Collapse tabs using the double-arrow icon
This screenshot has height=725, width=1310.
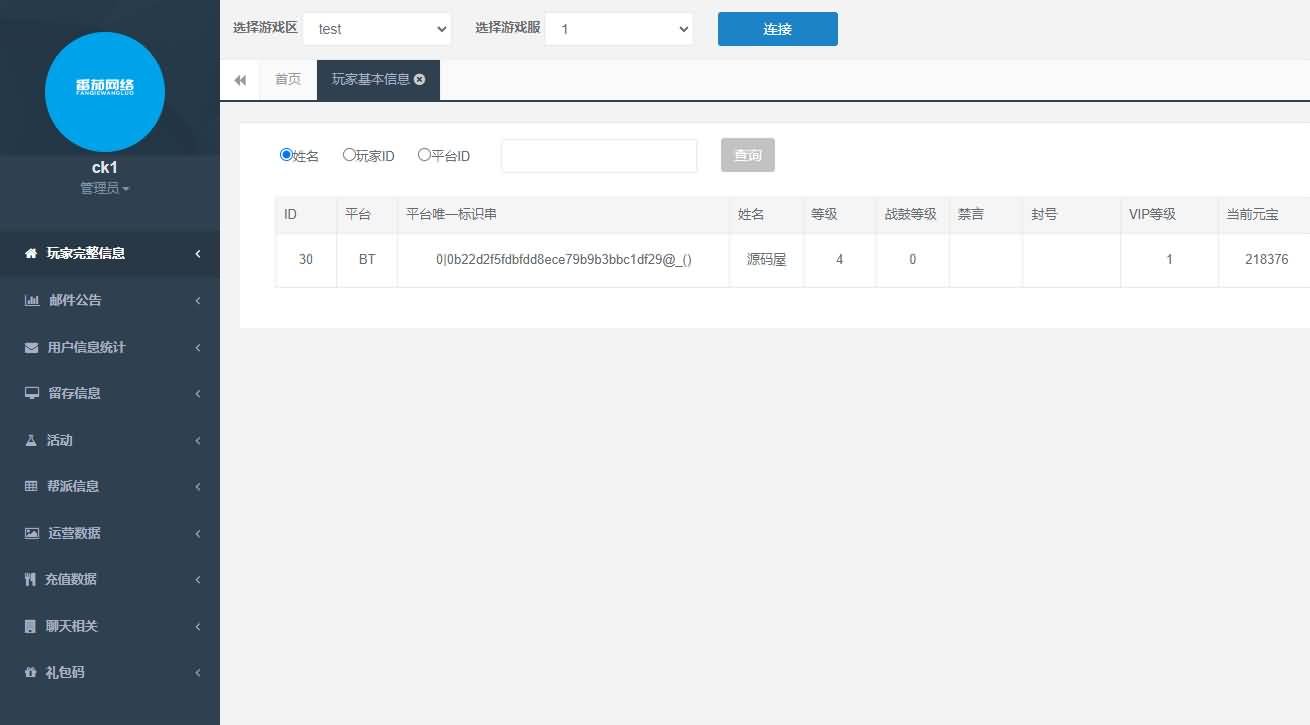coord(240,79)
